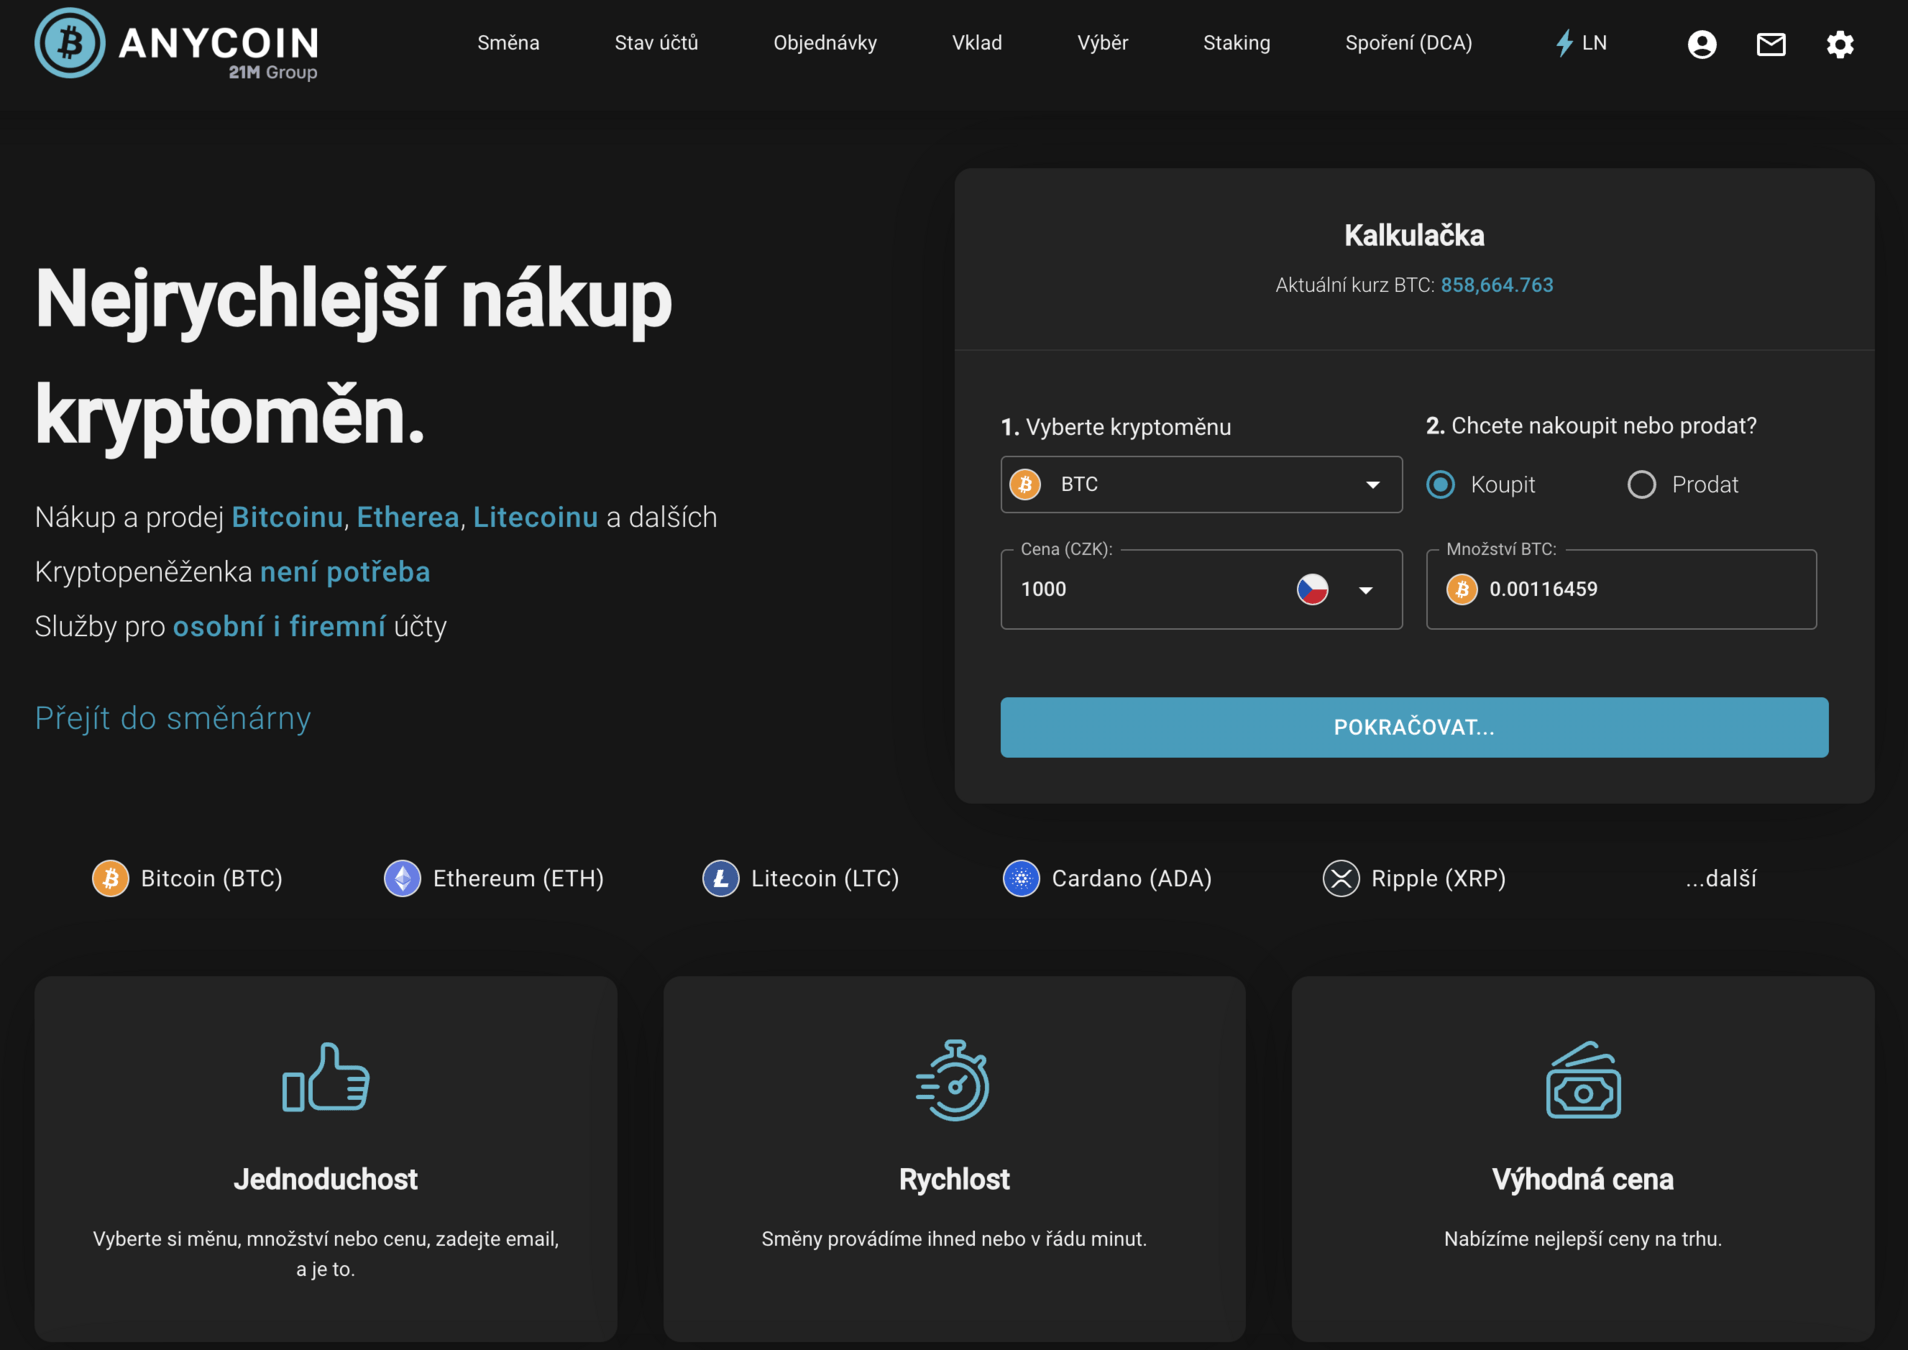Click the Bitcoin (BTC) label
This screenshot has width=1908, height=1350.
[x=211, y=879]
